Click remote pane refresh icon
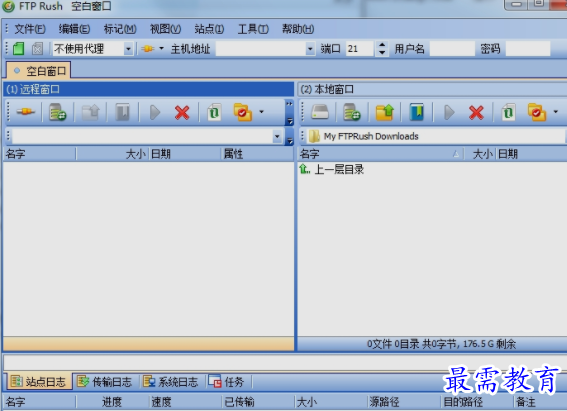The width and height of the screenshot is (567, 411). [x=214, y=112]
